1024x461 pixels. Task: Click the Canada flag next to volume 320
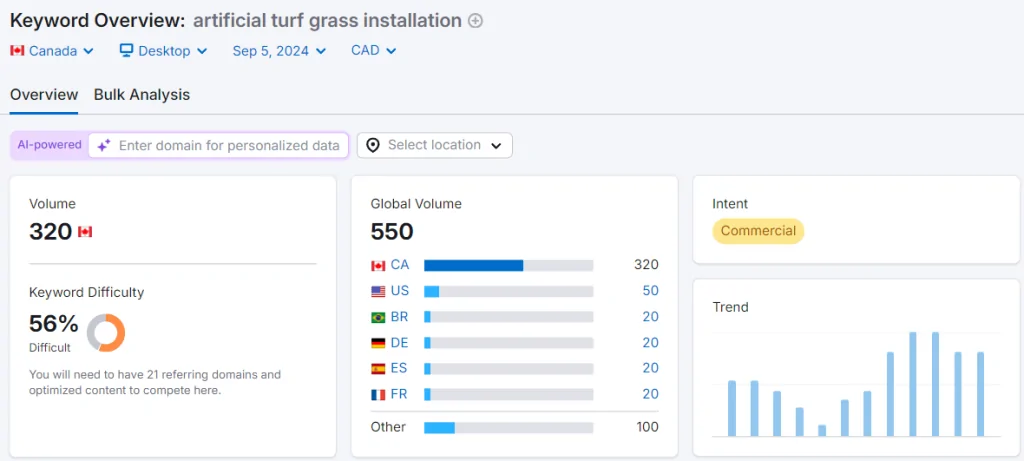(85, 232)
